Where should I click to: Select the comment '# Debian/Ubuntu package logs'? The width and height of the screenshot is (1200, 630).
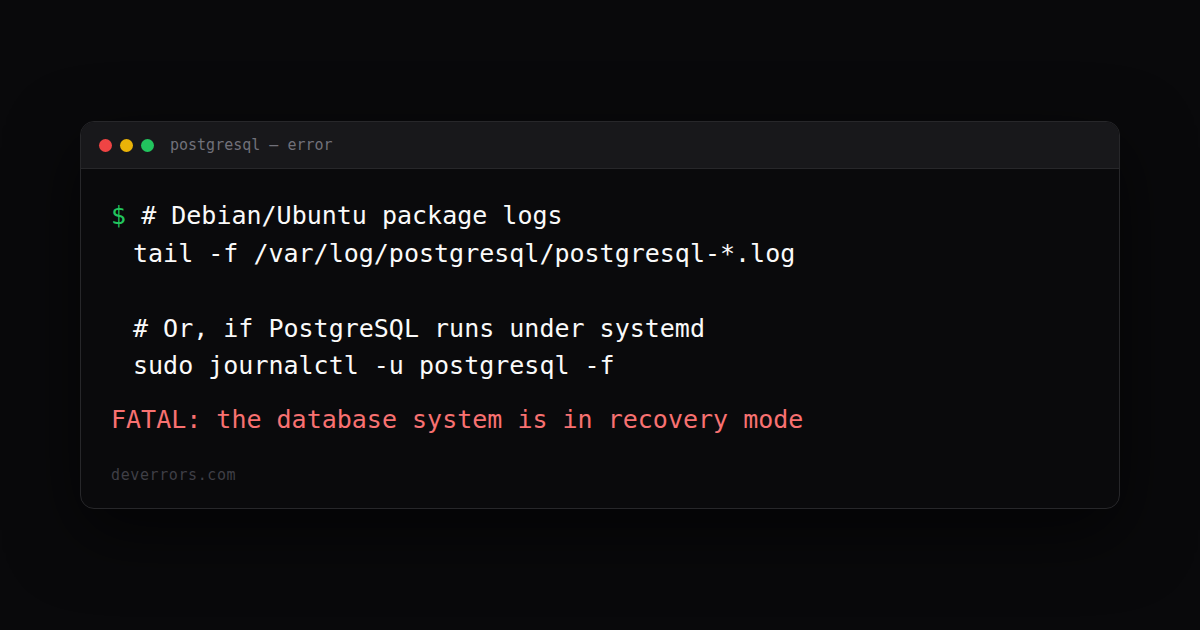(351, 216)
